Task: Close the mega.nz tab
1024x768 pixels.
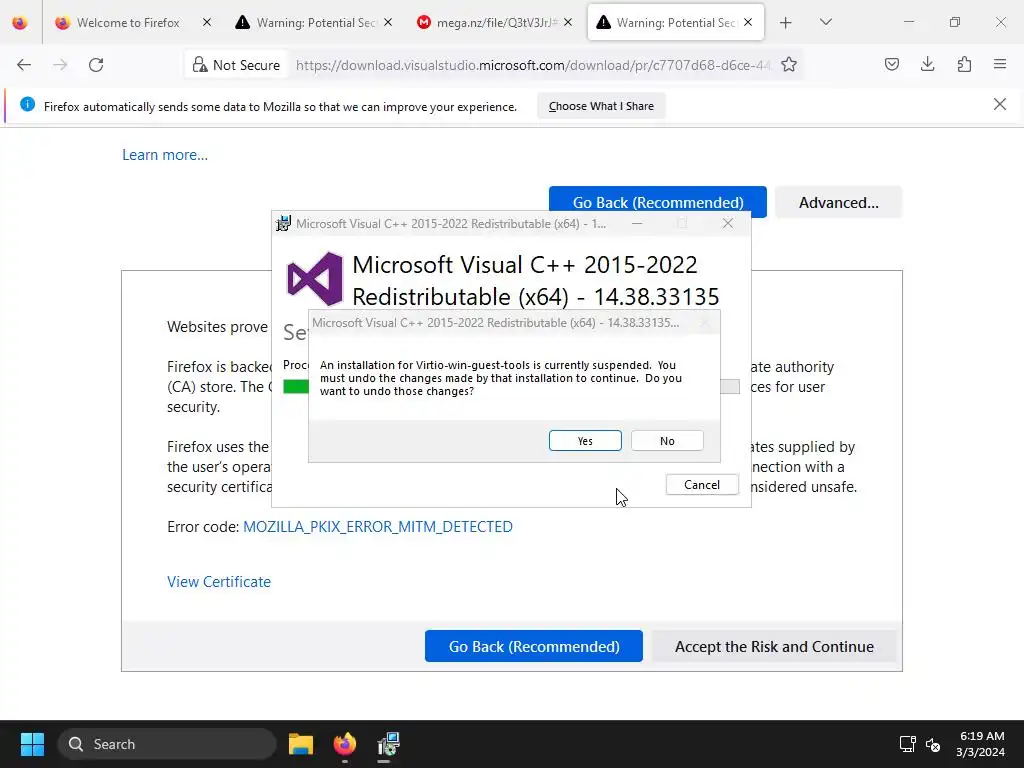Action: tap(568, 22)
